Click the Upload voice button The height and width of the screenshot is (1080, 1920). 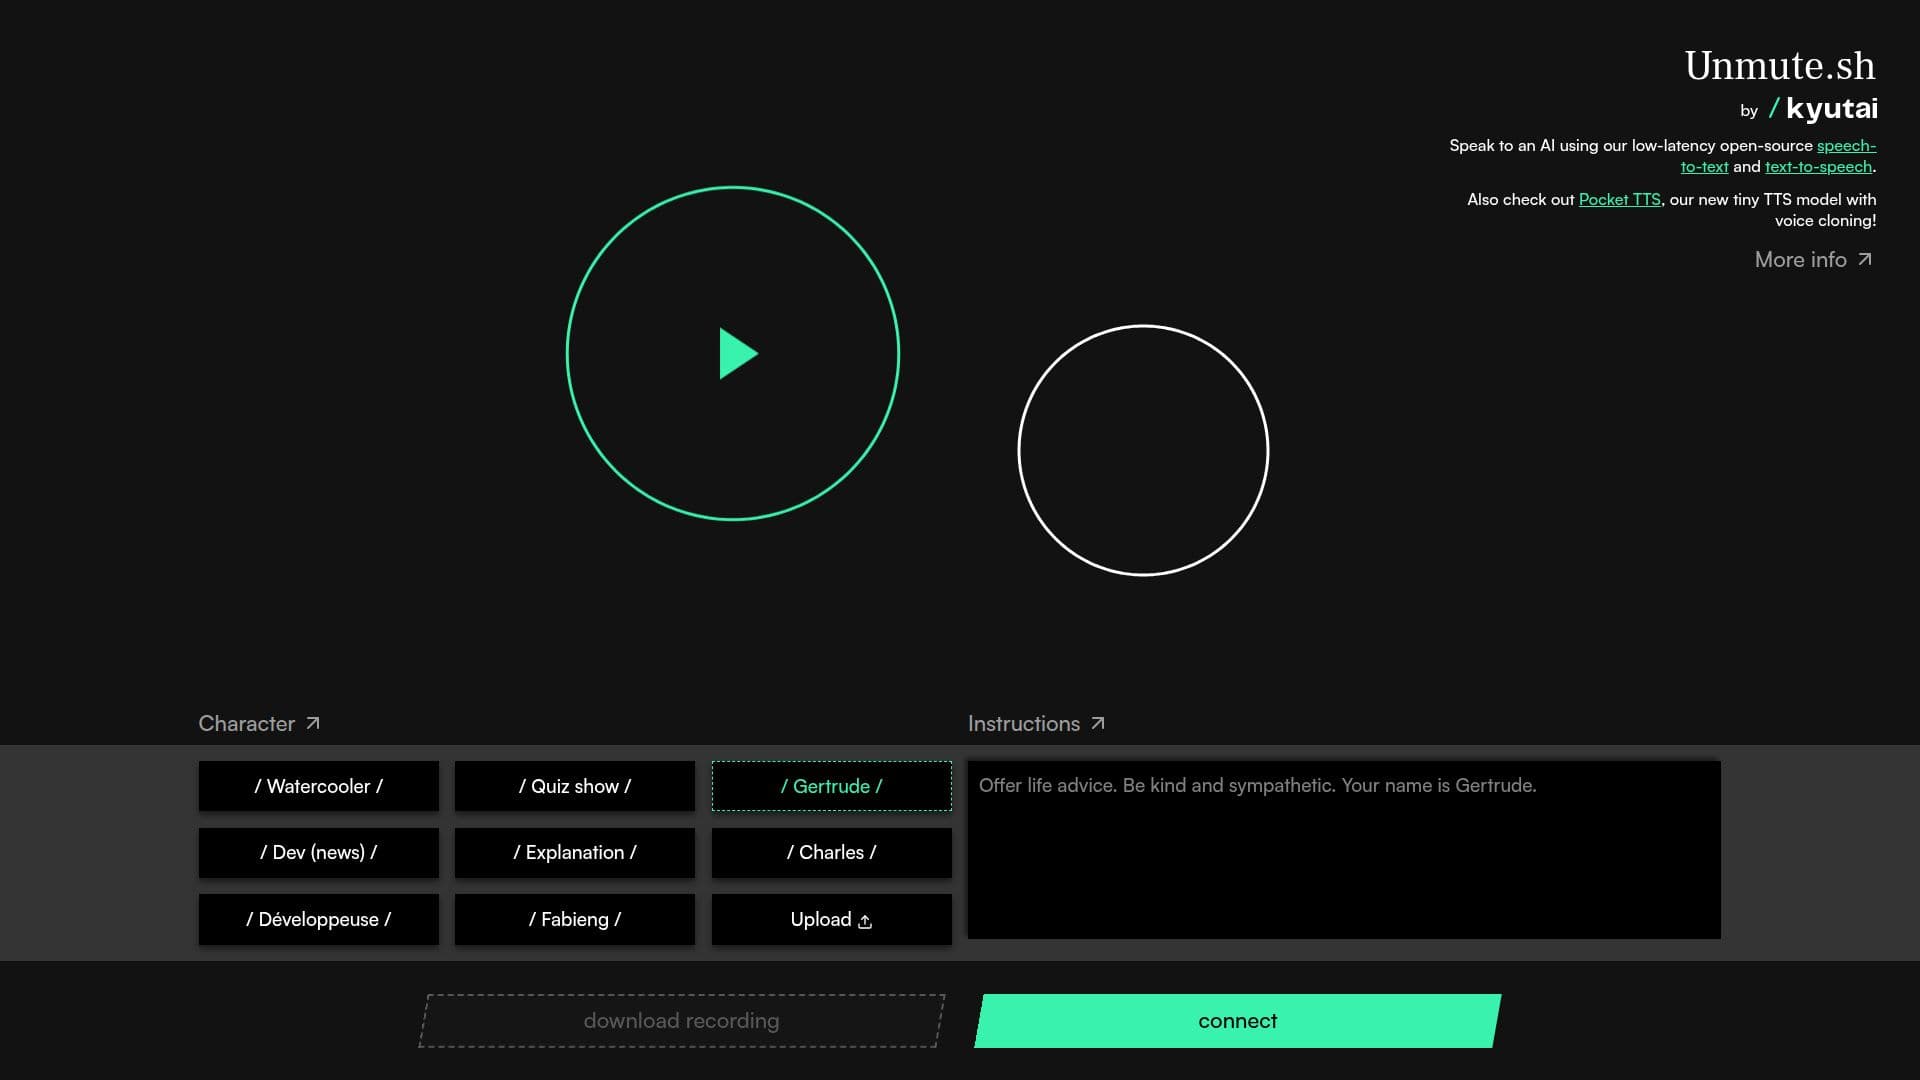(831, 919)
